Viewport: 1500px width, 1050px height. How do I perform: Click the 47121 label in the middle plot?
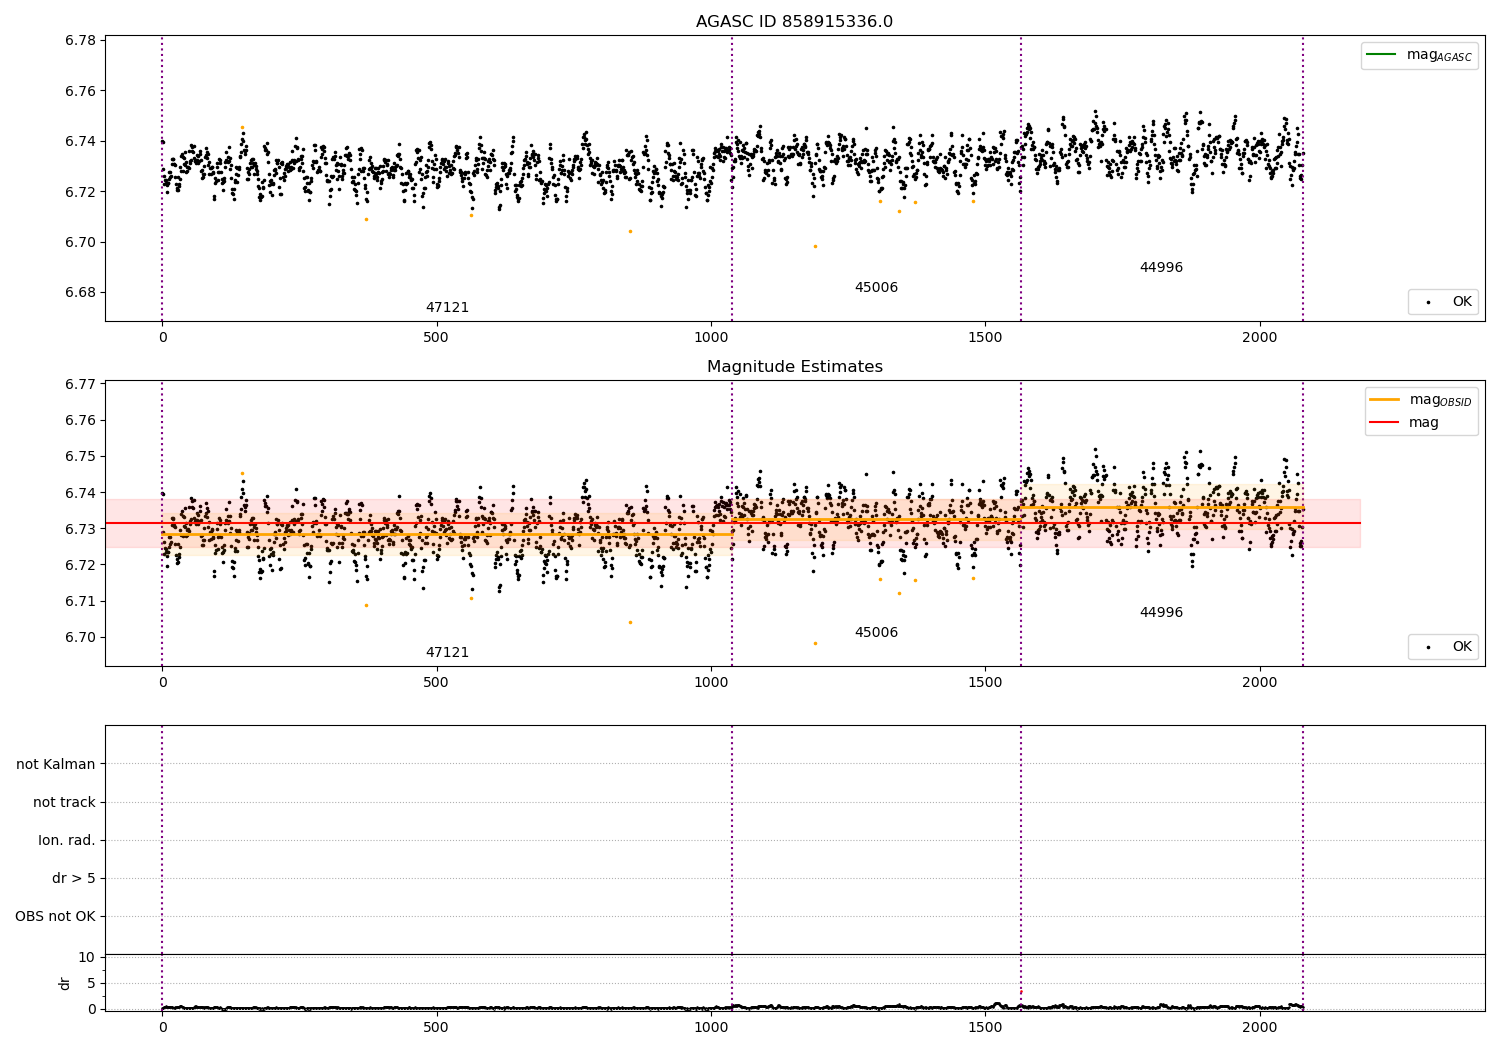click(x=447, y=653)
